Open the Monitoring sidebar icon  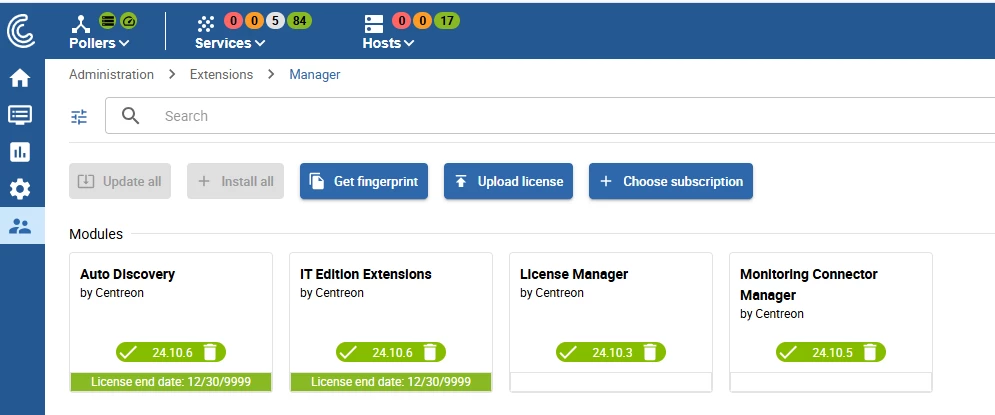coord(20,115)
